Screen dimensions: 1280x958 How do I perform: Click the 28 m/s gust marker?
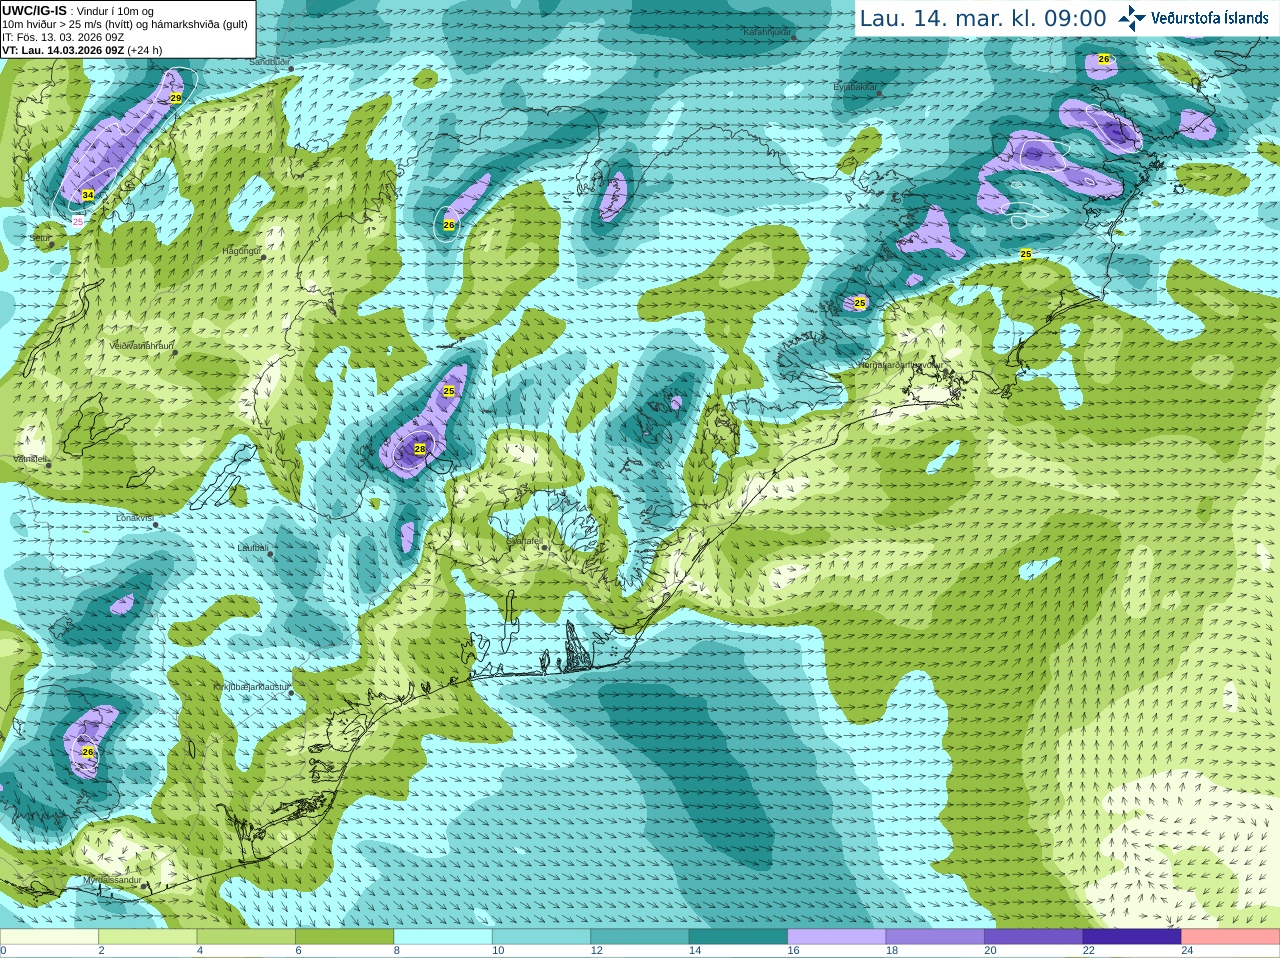(420, 449)
